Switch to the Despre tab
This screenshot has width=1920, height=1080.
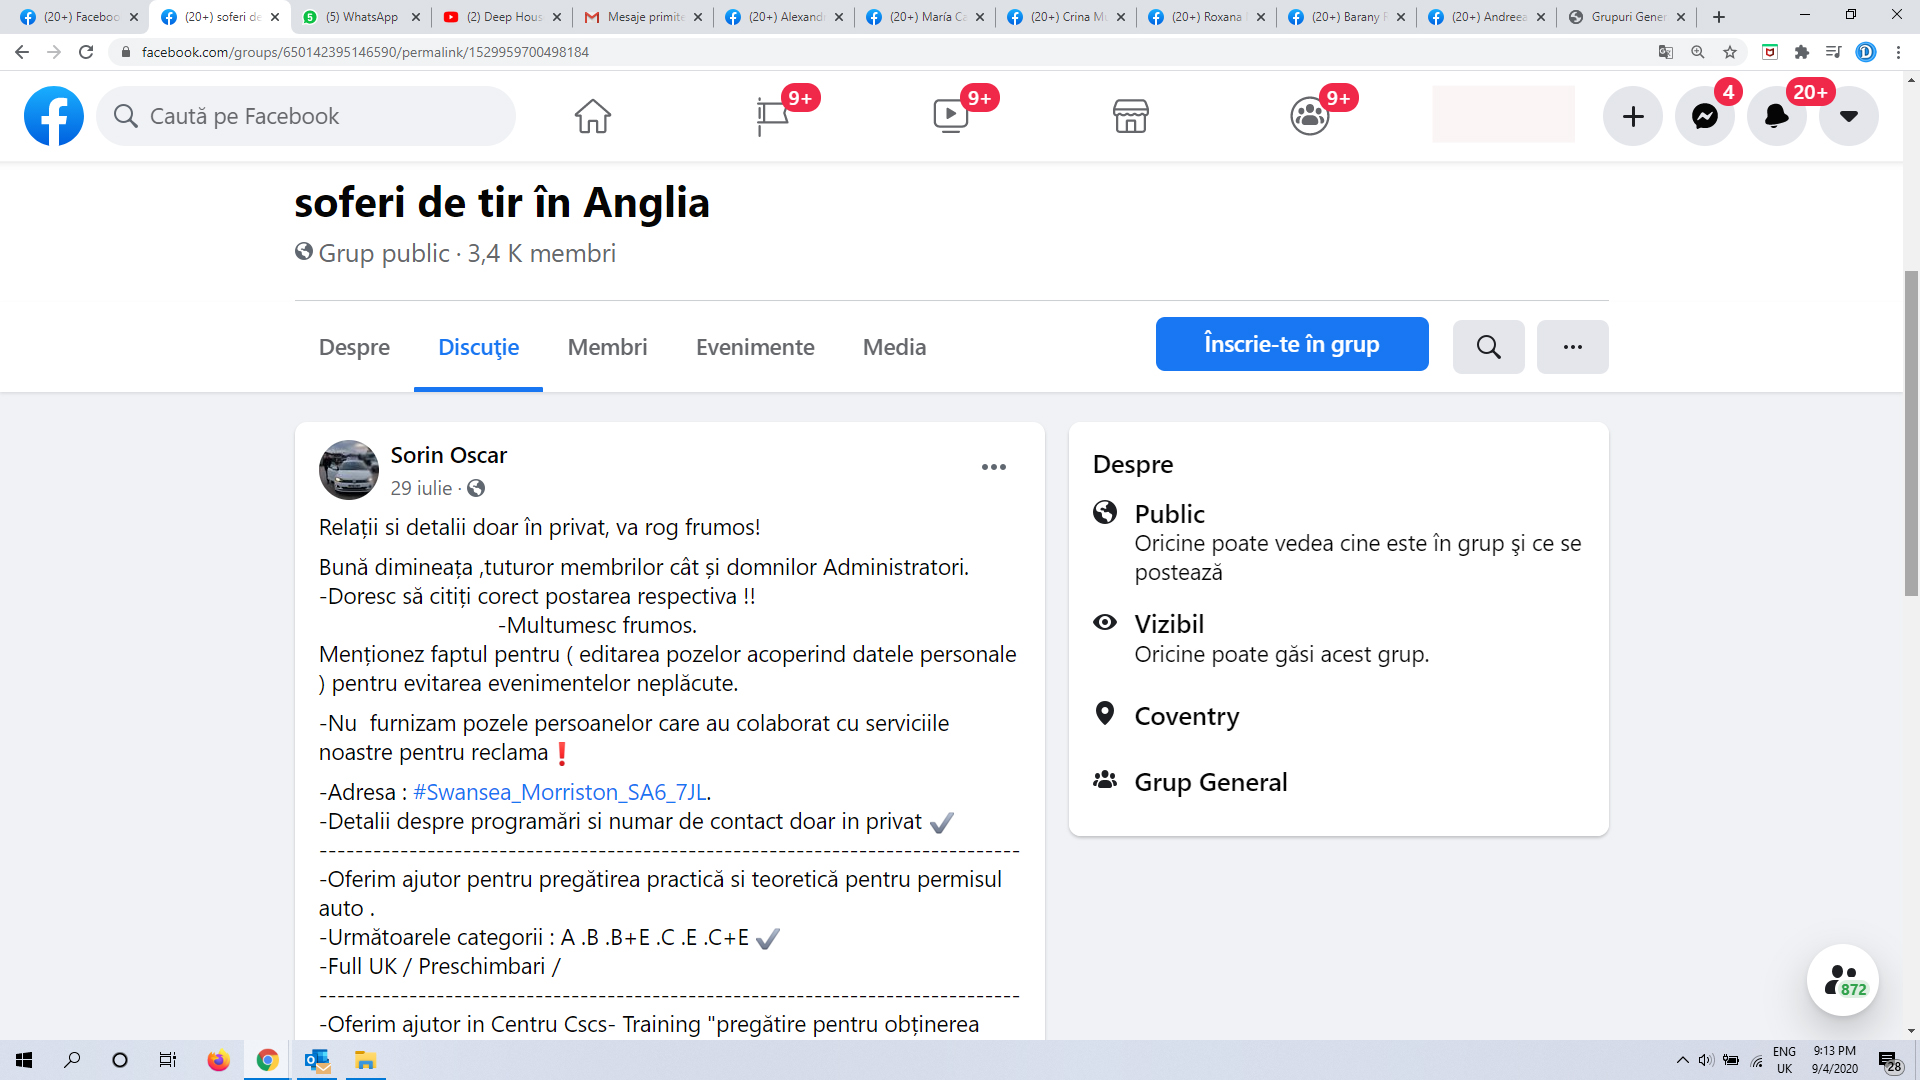click(x=354, y=347)
